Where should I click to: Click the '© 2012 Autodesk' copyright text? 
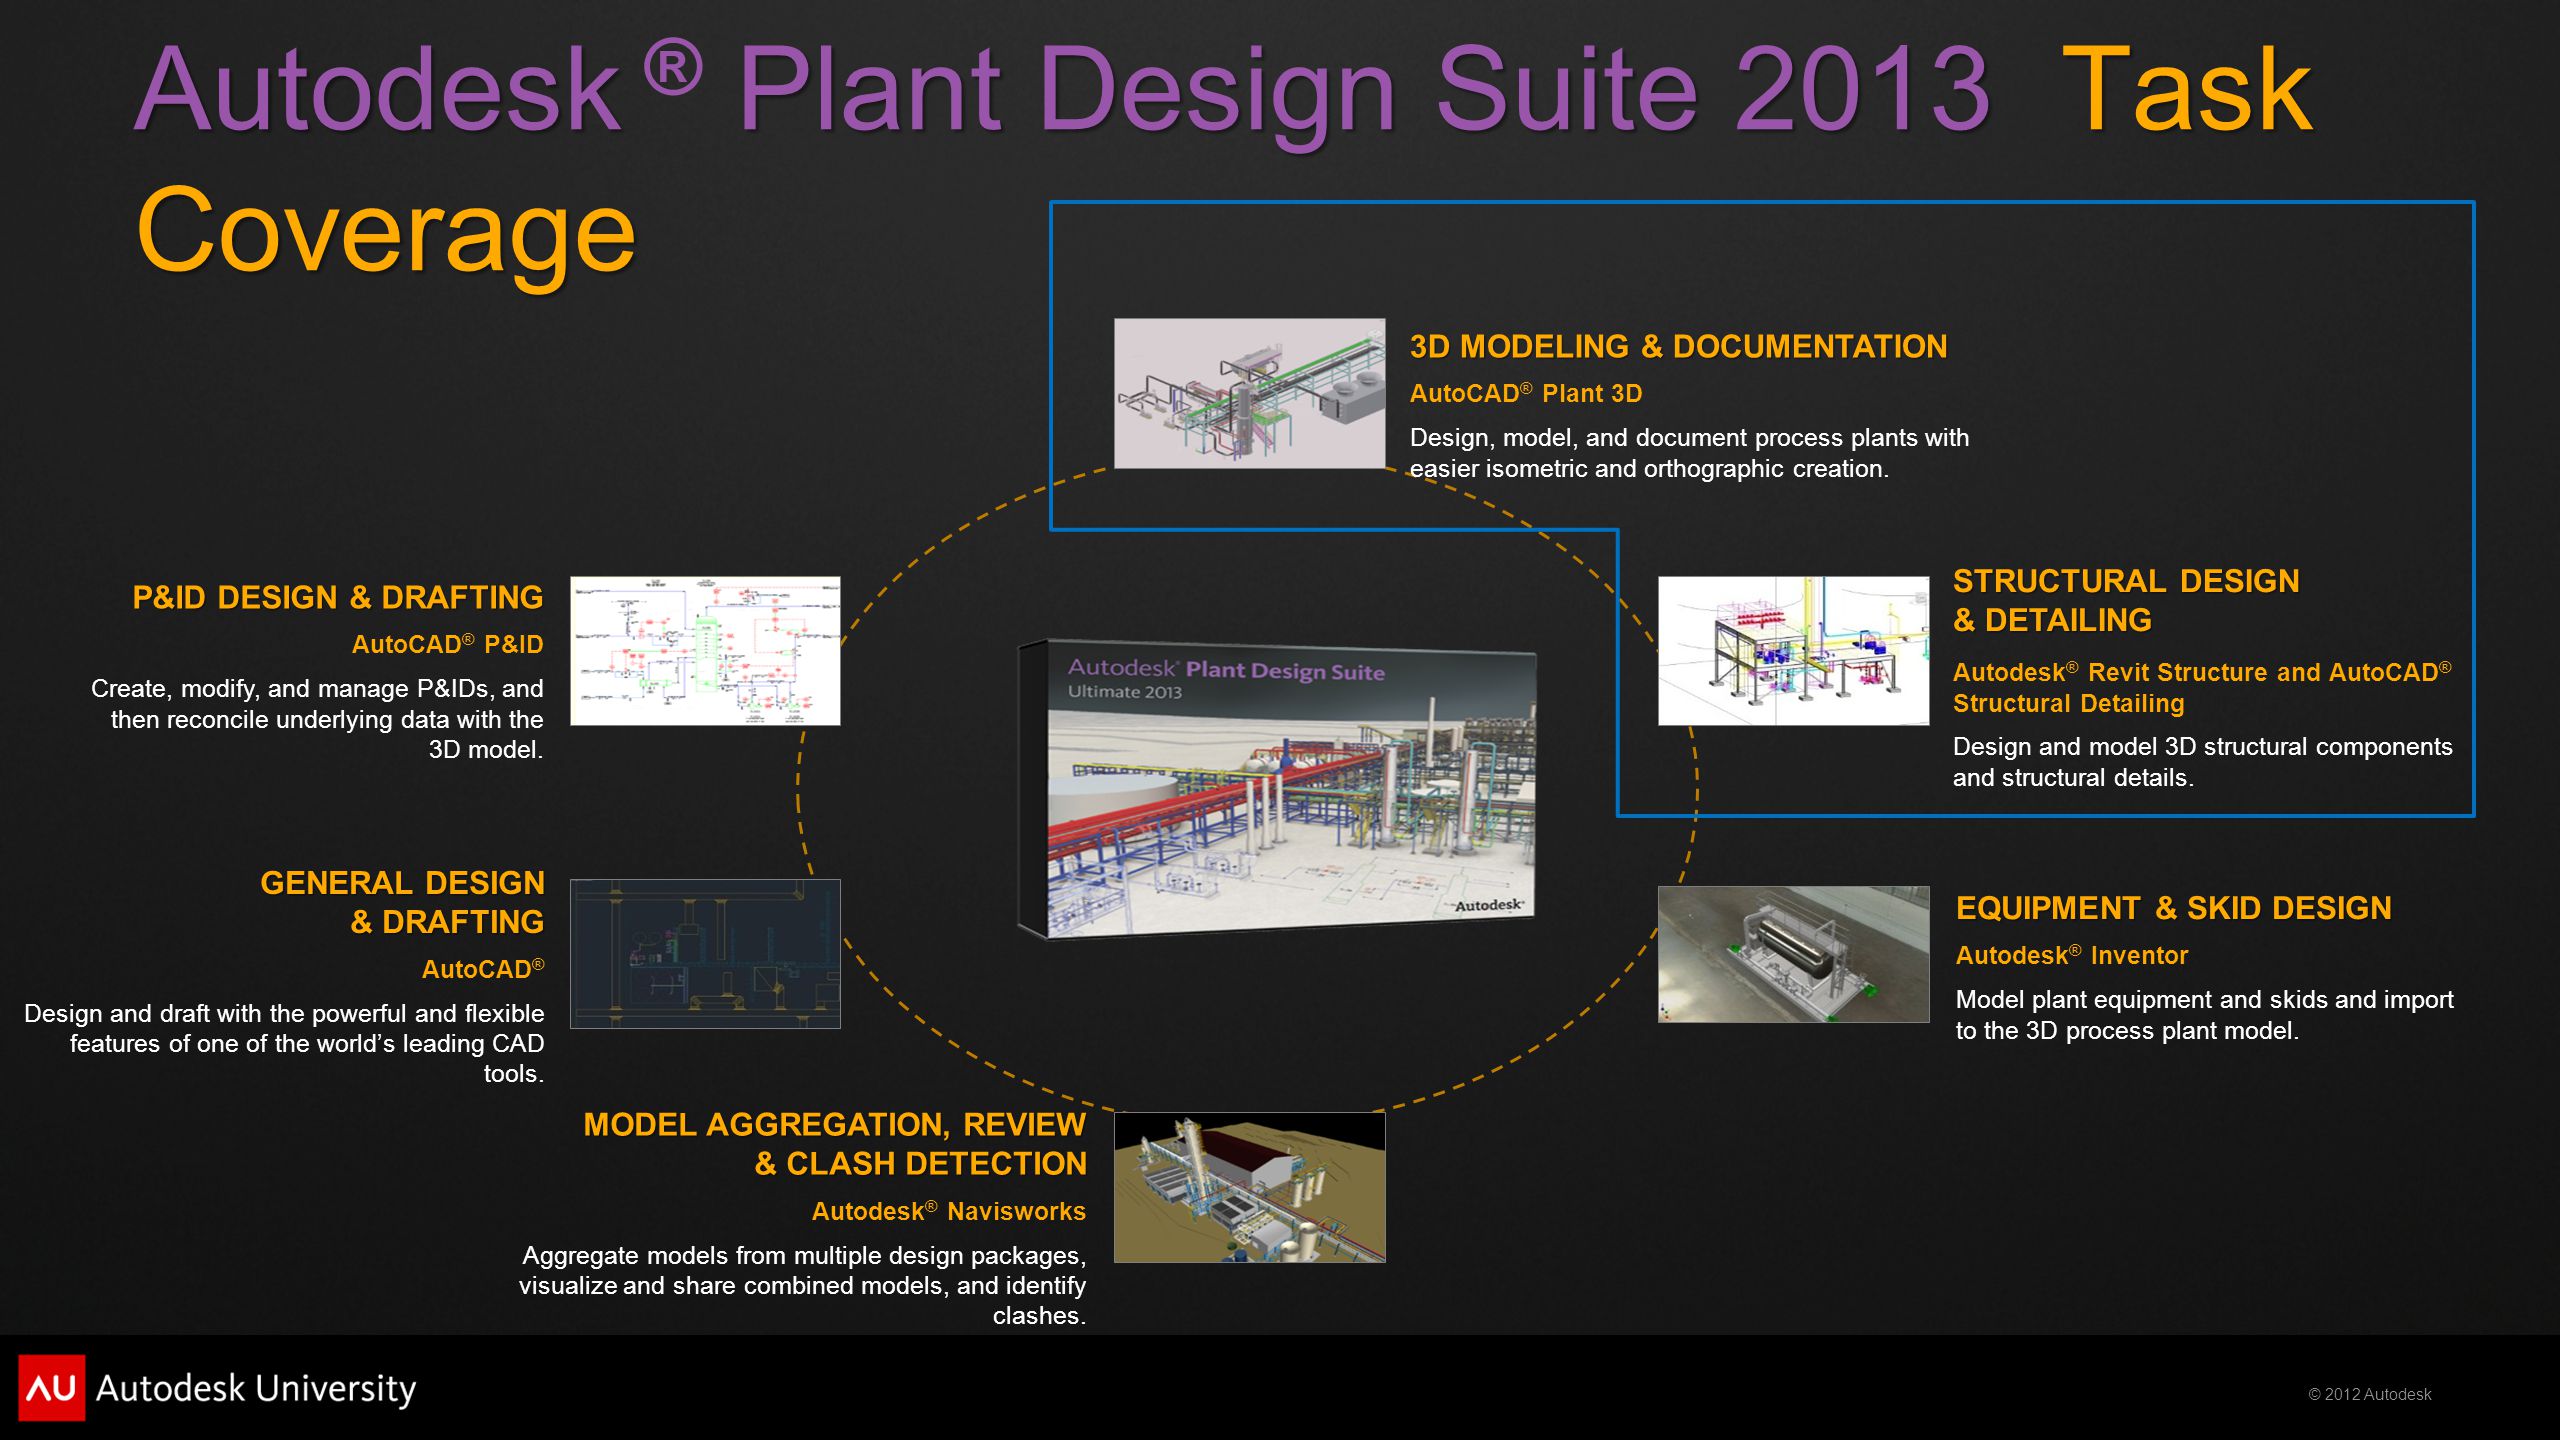(x=2369, y=1394)
